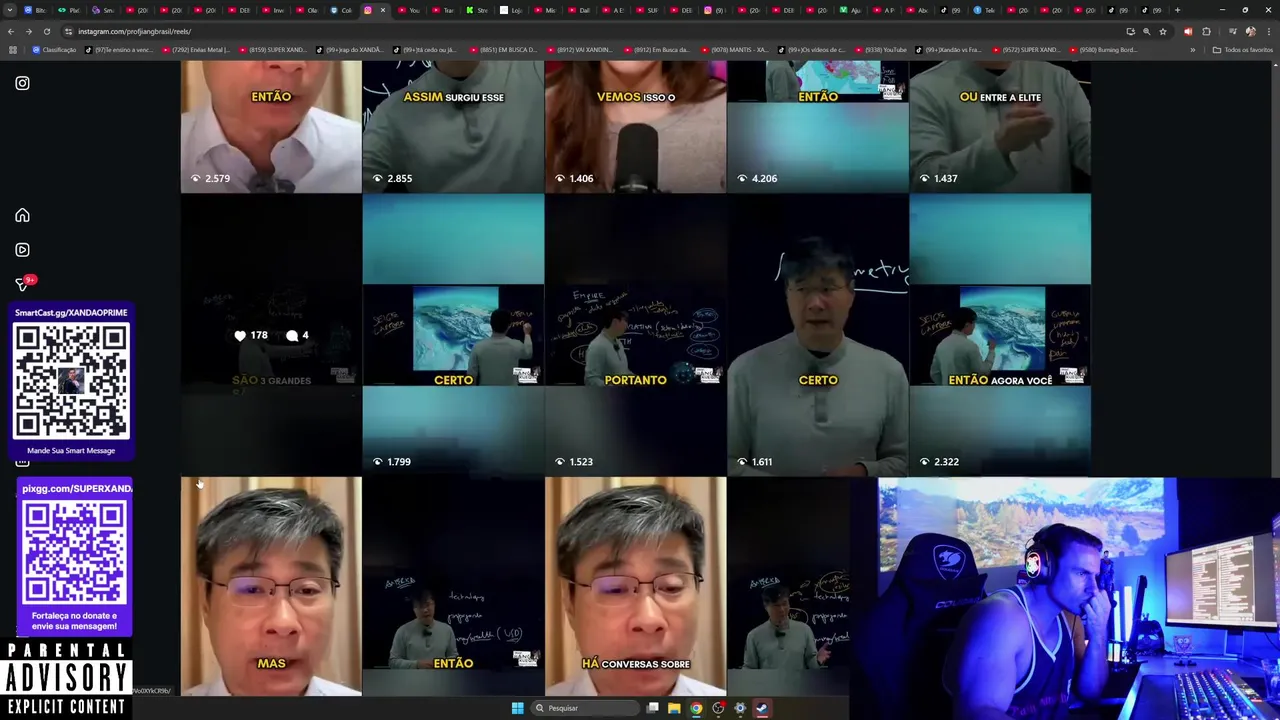This screenshot has width=1280, height=720.
Task: Open '(7292) Enéas Metal' bookmark
Action: click(x=194, y=50)
